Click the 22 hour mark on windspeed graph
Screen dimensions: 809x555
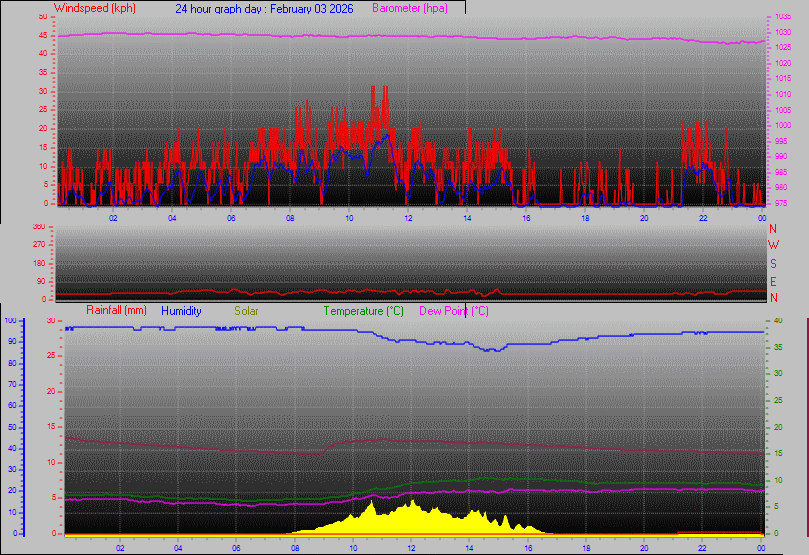(703, 217)
